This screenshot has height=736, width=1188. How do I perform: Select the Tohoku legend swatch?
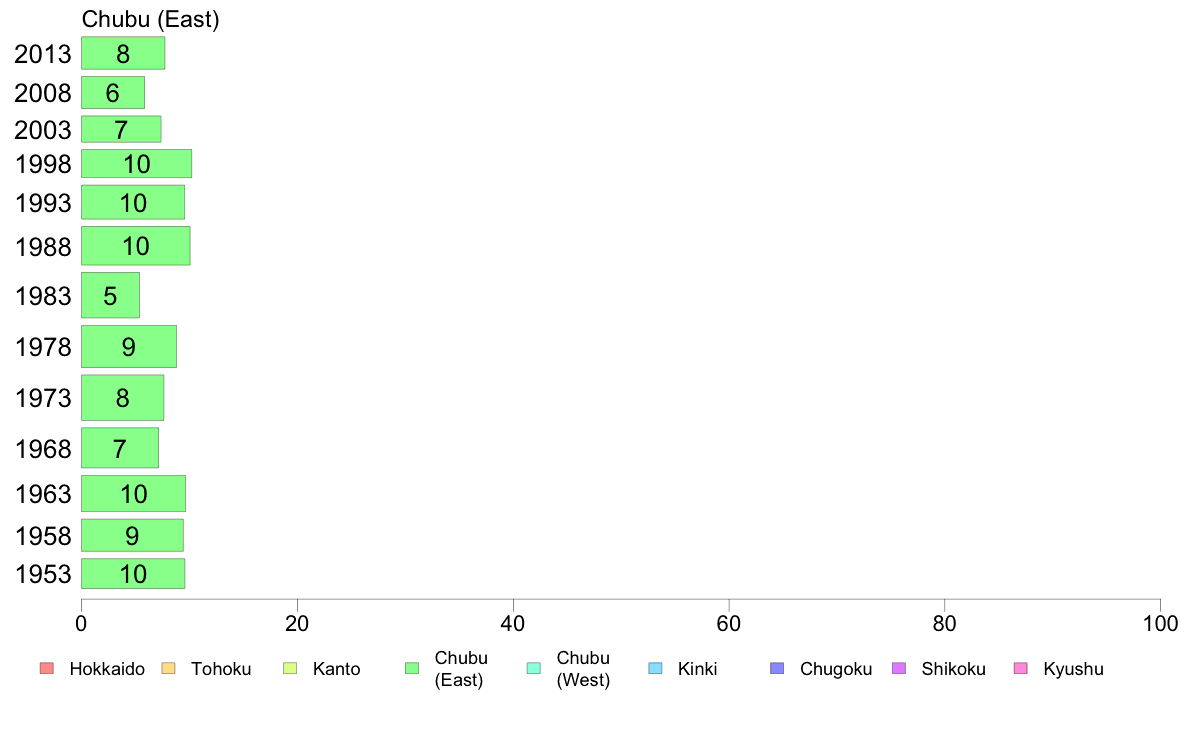click(168, 669)
